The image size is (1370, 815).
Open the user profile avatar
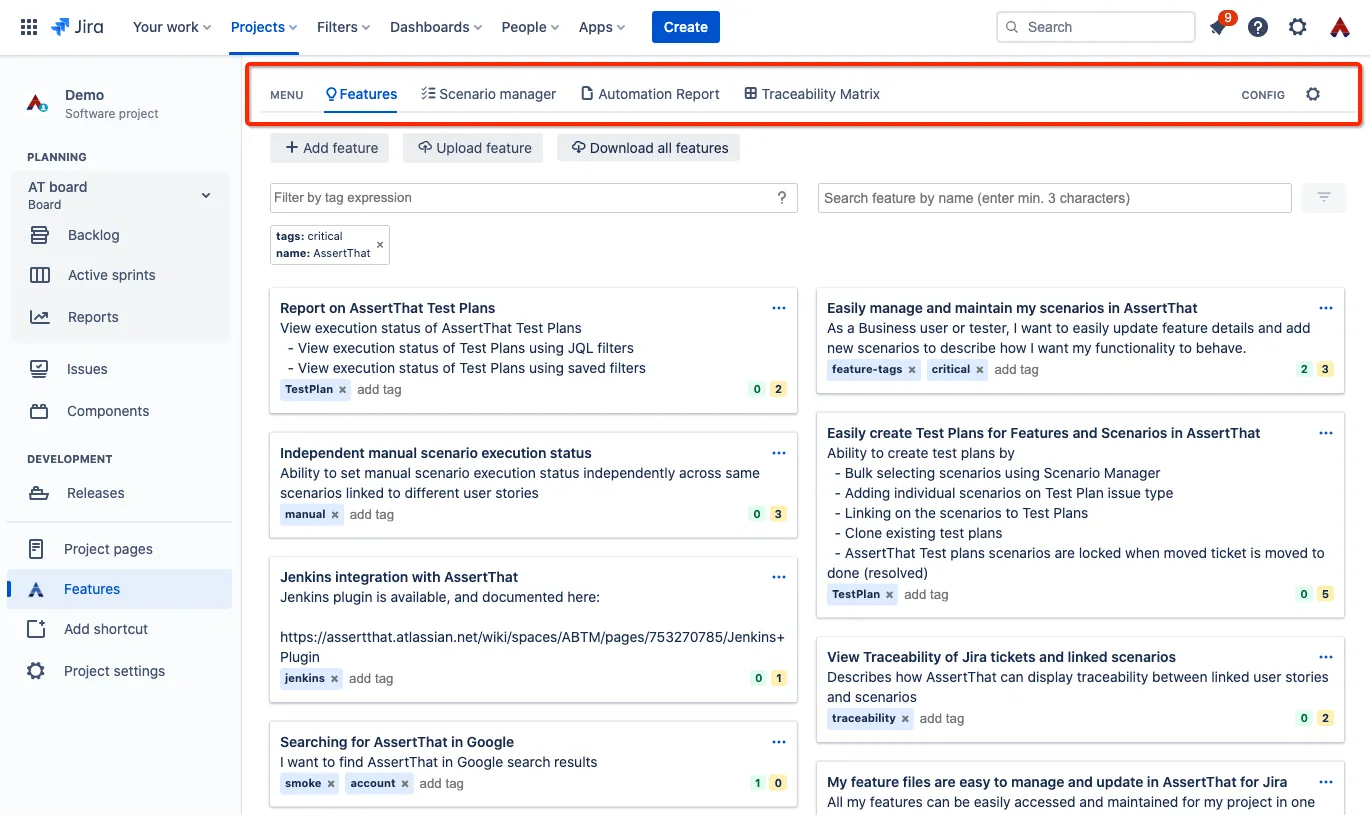pos(1340,27)
